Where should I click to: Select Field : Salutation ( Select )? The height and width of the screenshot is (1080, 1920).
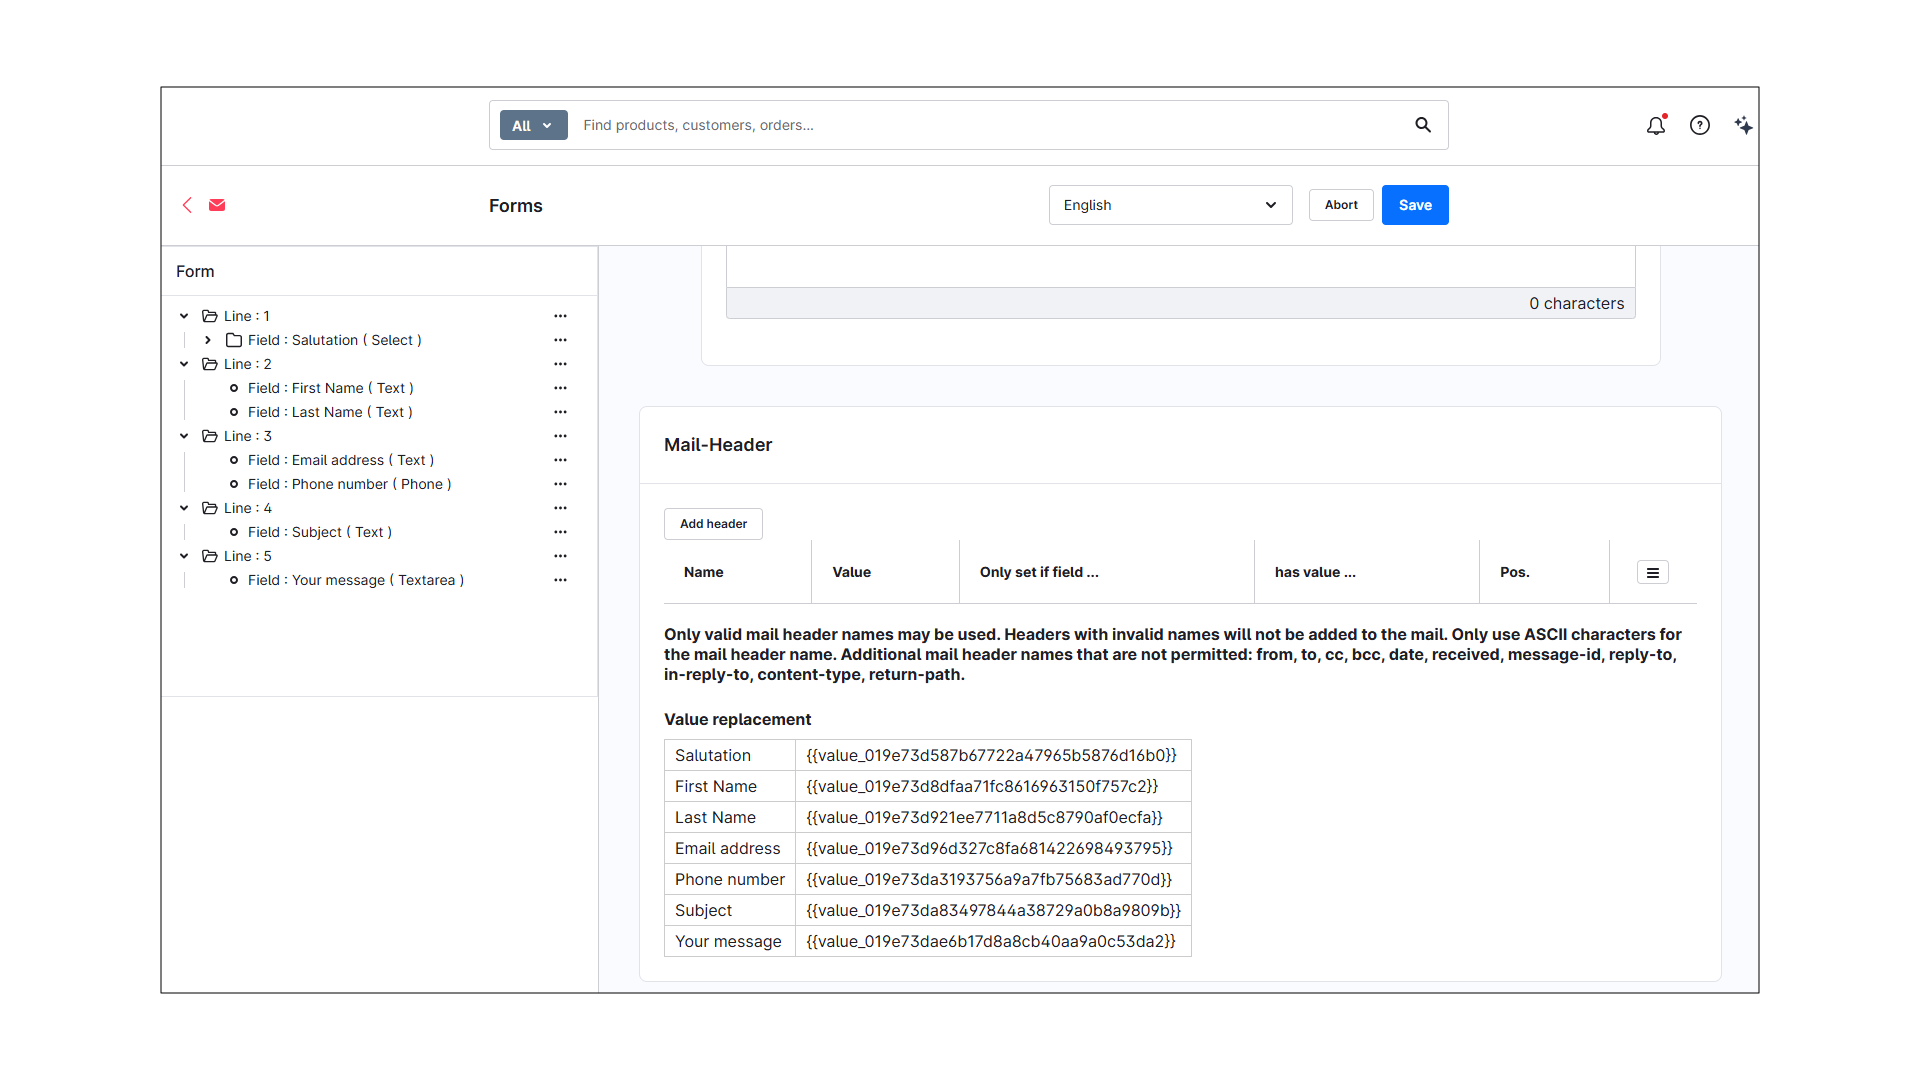pos(335,340)
